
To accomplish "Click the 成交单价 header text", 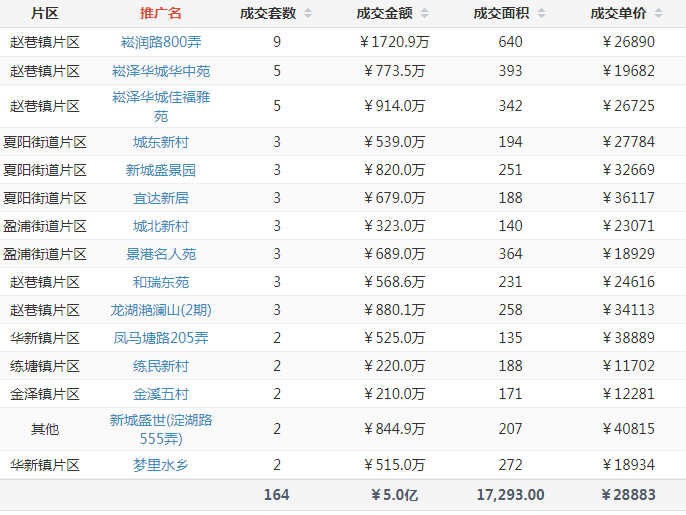I will pyautogui.click(x=618, y=13).
